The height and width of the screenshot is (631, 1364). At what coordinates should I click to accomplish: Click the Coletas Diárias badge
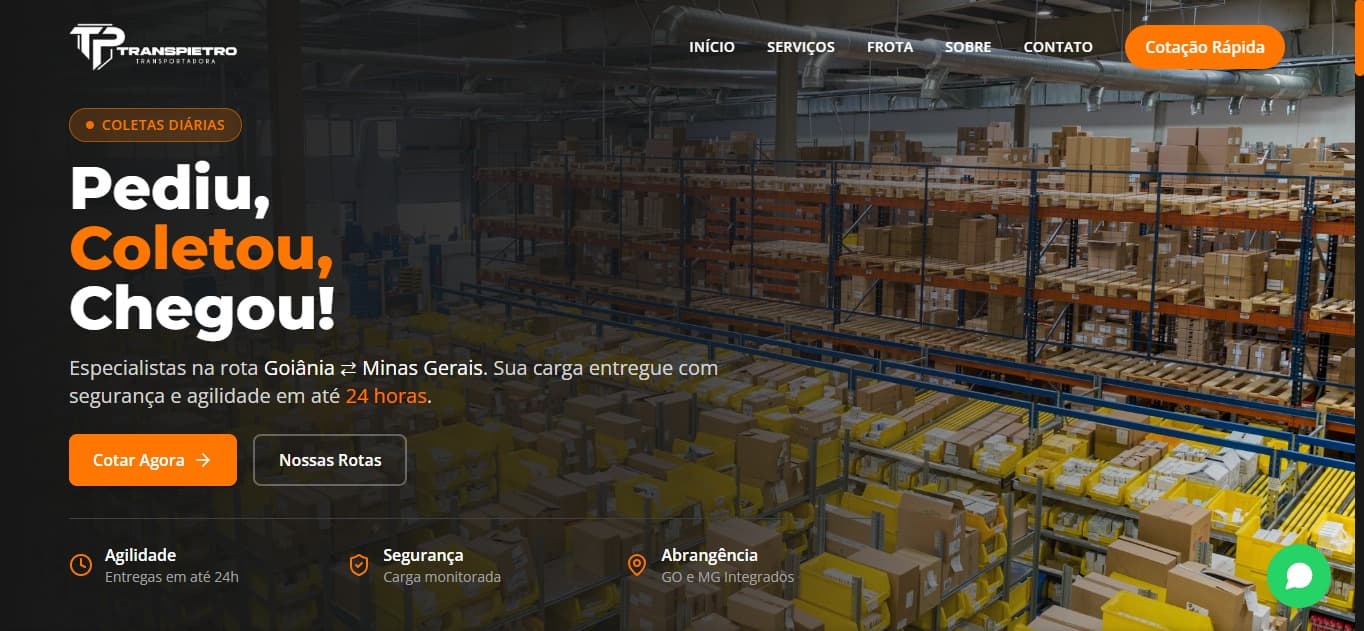tap(155, 125)
